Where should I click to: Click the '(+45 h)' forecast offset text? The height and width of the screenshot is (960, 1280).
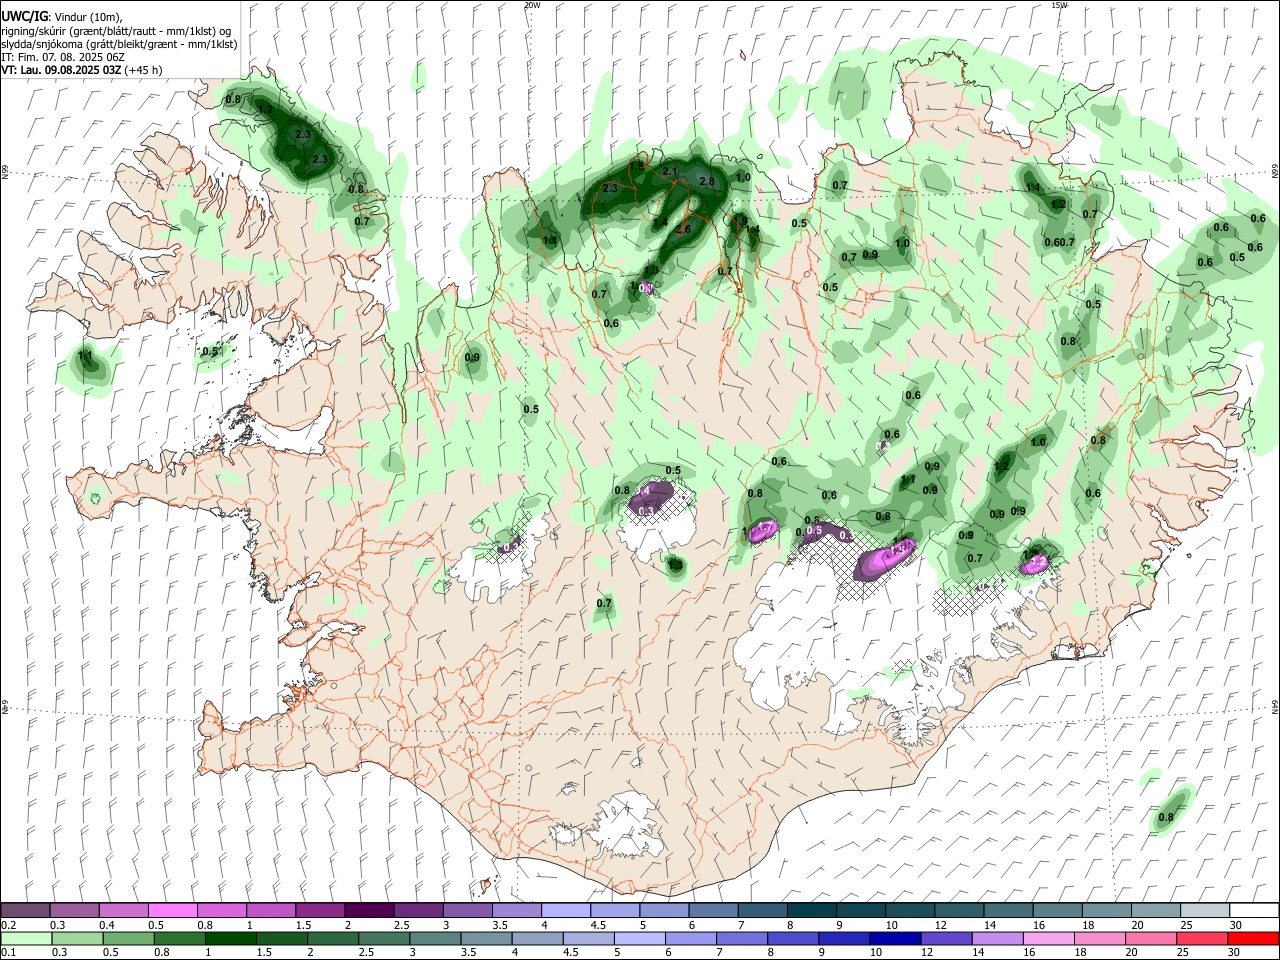[x=144, y=70]
